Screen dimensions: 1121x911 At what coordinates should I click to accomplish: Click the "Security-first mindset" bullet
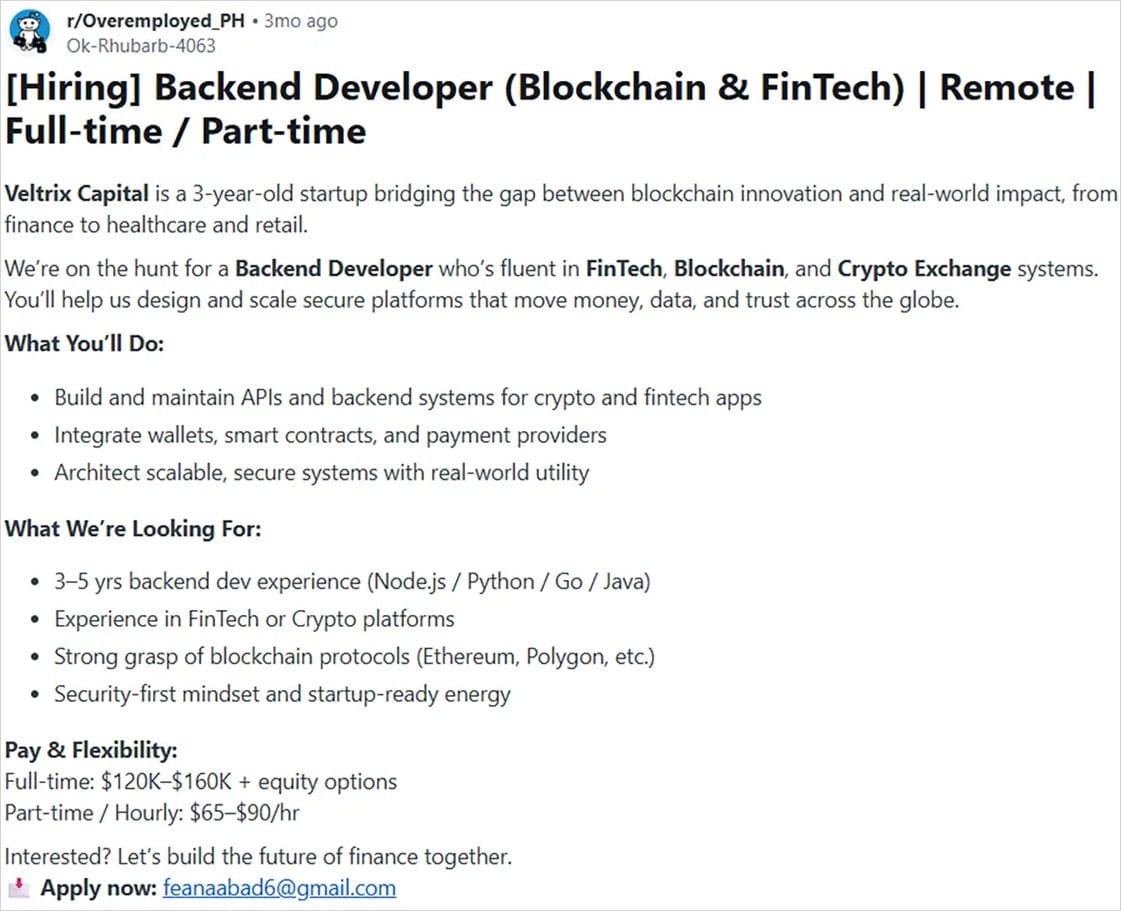(x=282, y=694)
